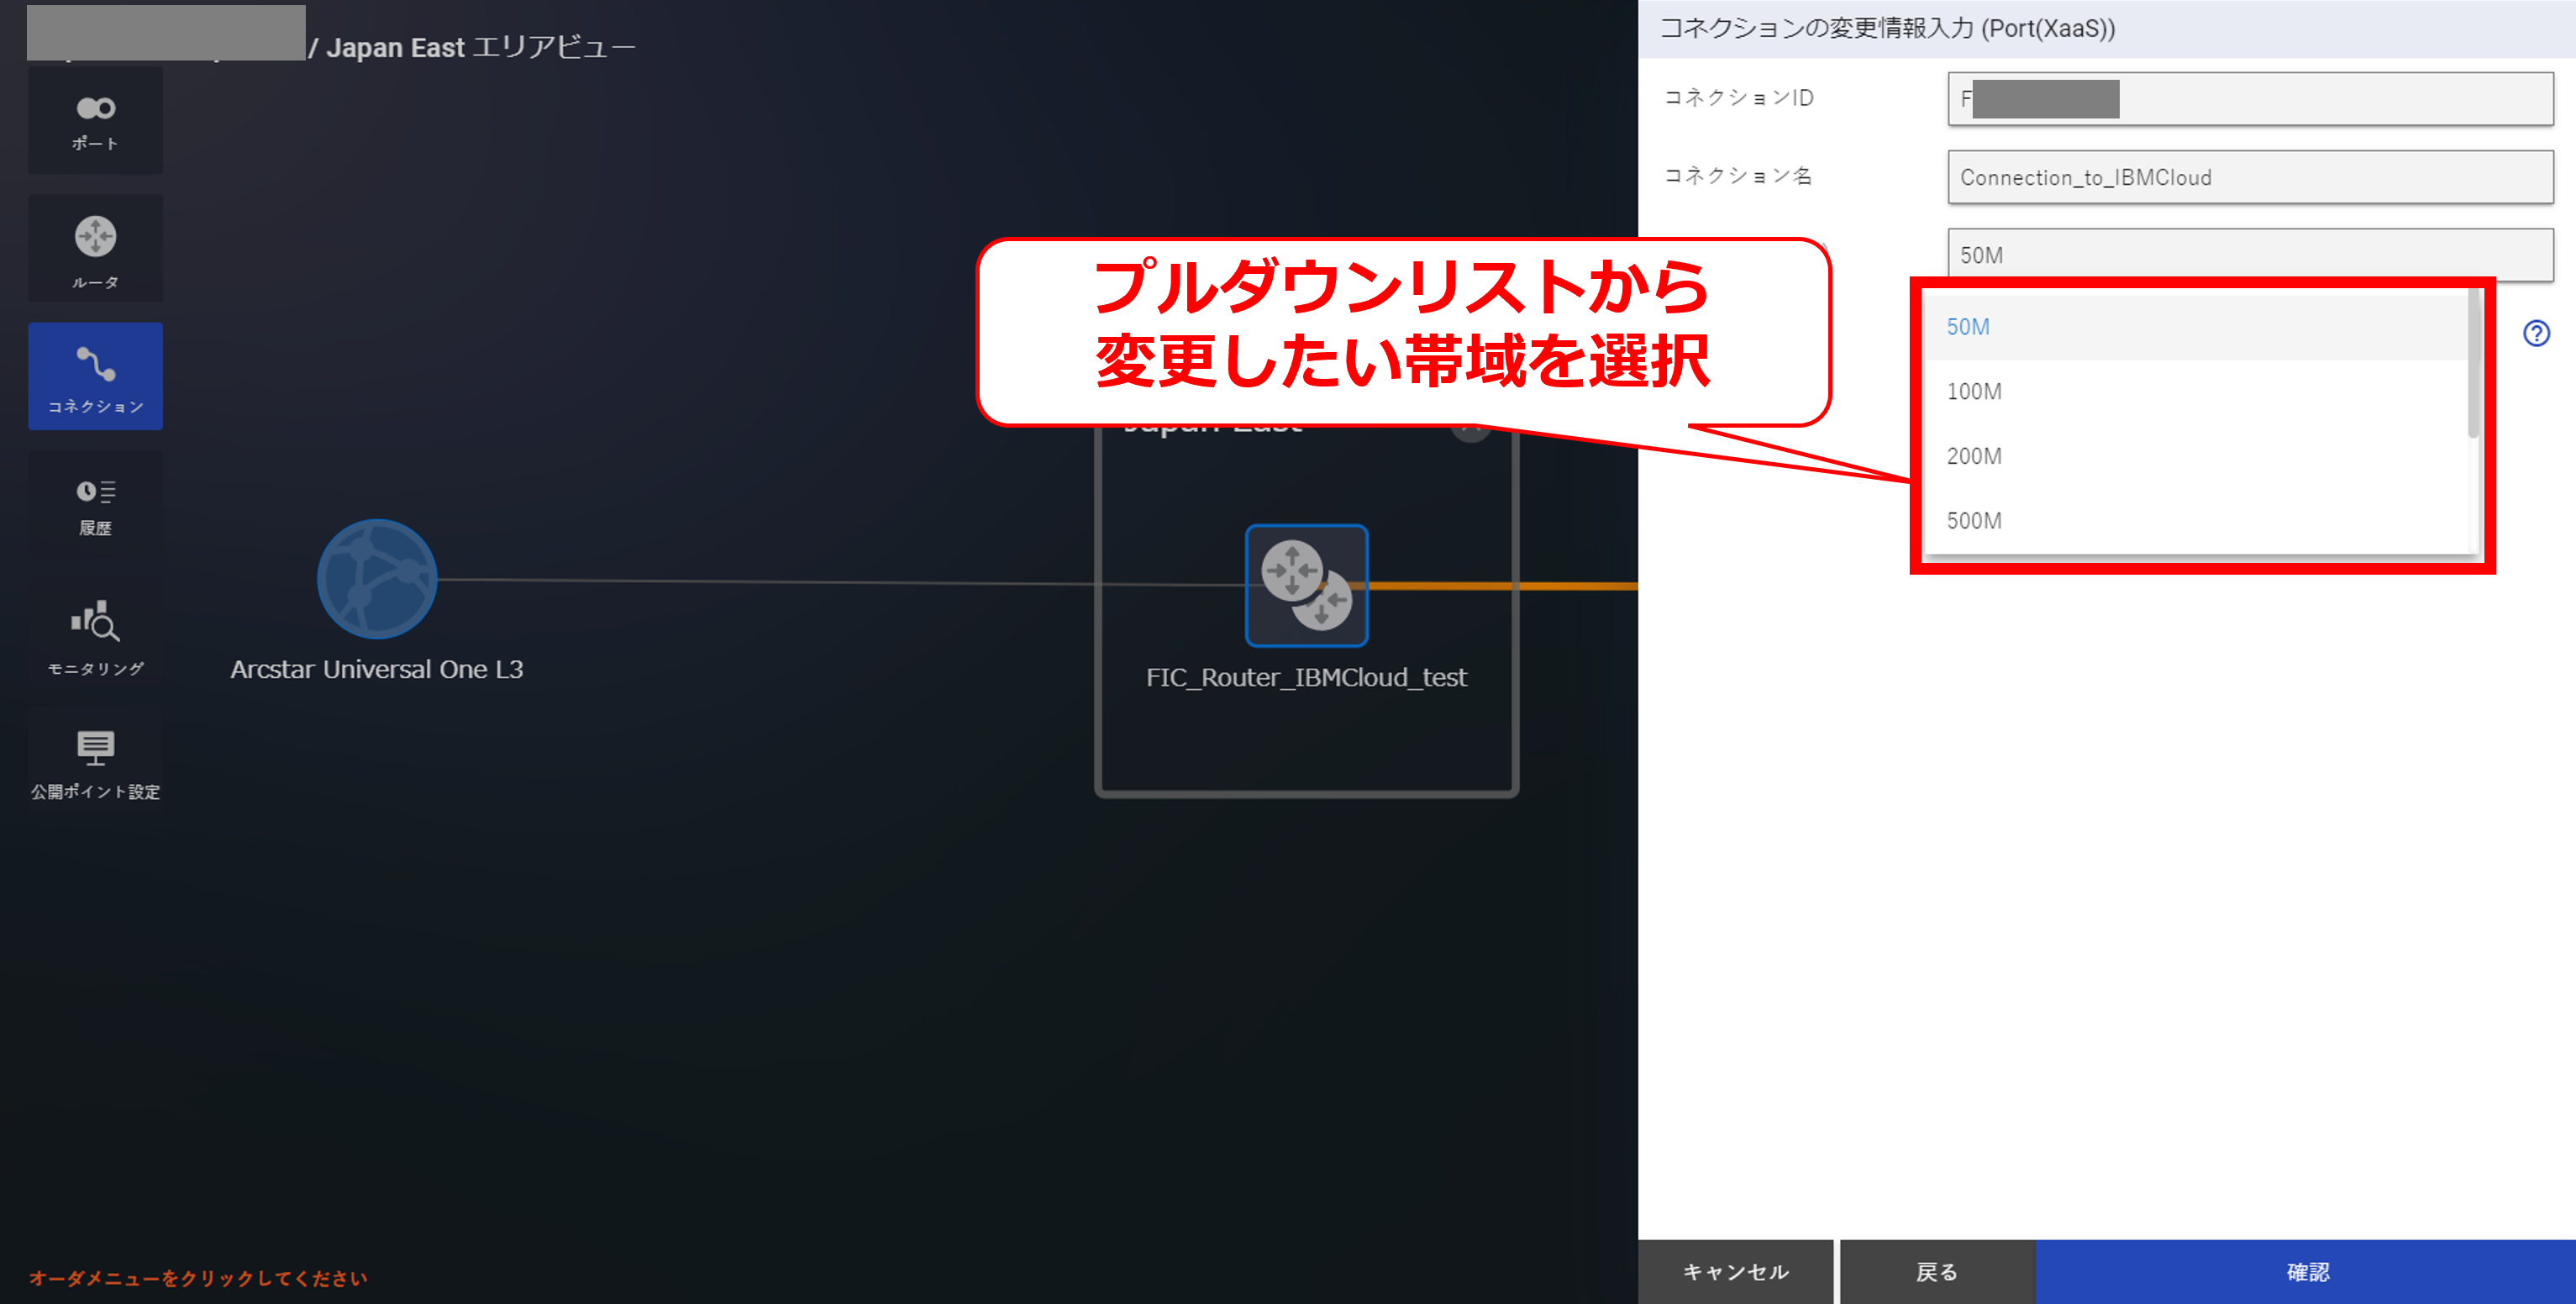This screenshot has width=2576, height=1304.
Task: Expand the 50M bandwidth combo box
Action: coord(2250,255)
